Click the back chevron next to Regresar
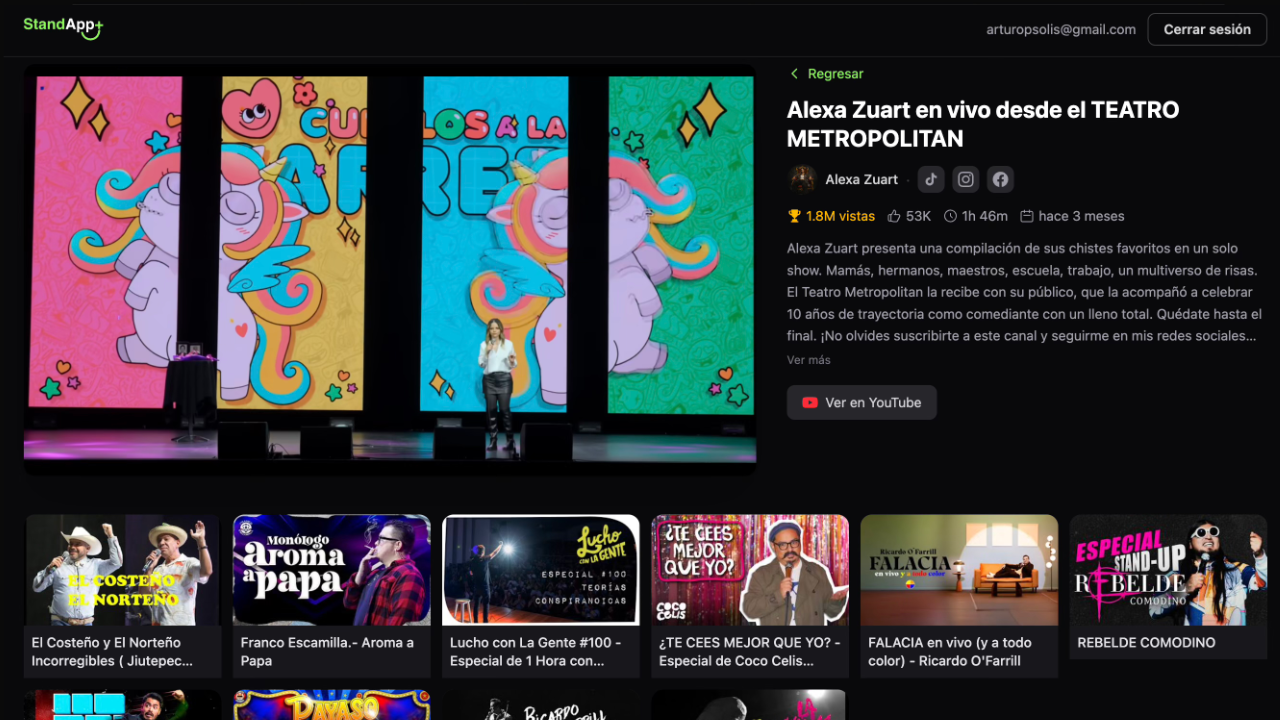This screenshot has width=1280, height=720. (x=794, y=74)
